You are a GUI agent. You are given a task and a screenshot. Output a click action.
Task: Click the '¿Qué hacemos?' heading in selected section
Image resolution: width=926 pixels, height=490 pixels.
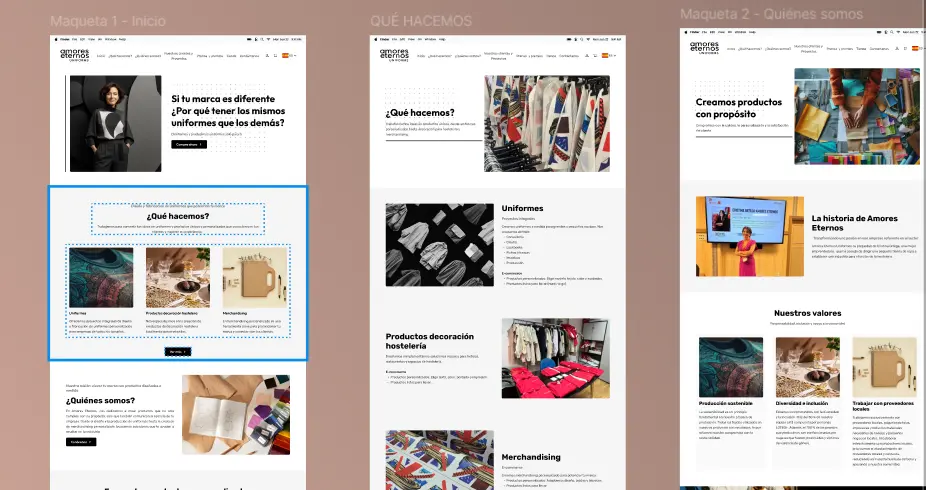(x=178, y=216)
